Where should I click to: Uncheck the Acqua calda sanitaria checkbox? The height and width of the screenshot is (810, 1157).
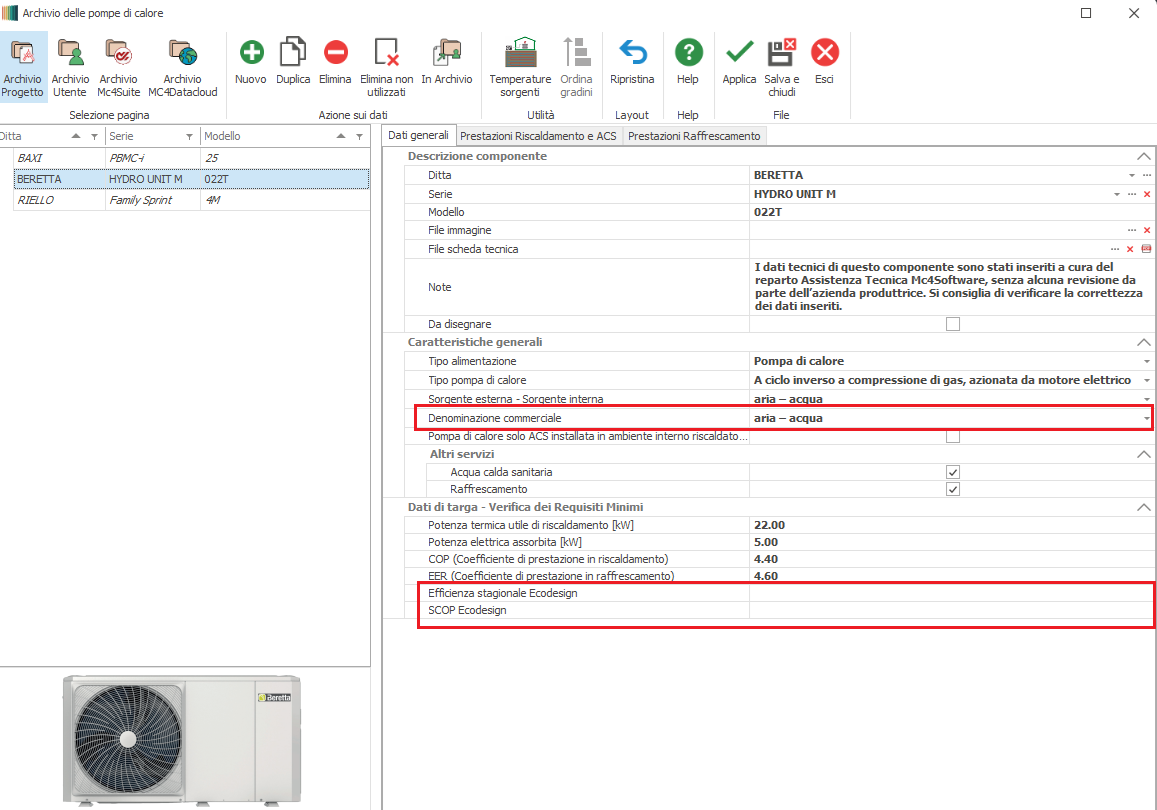[952, 472]
